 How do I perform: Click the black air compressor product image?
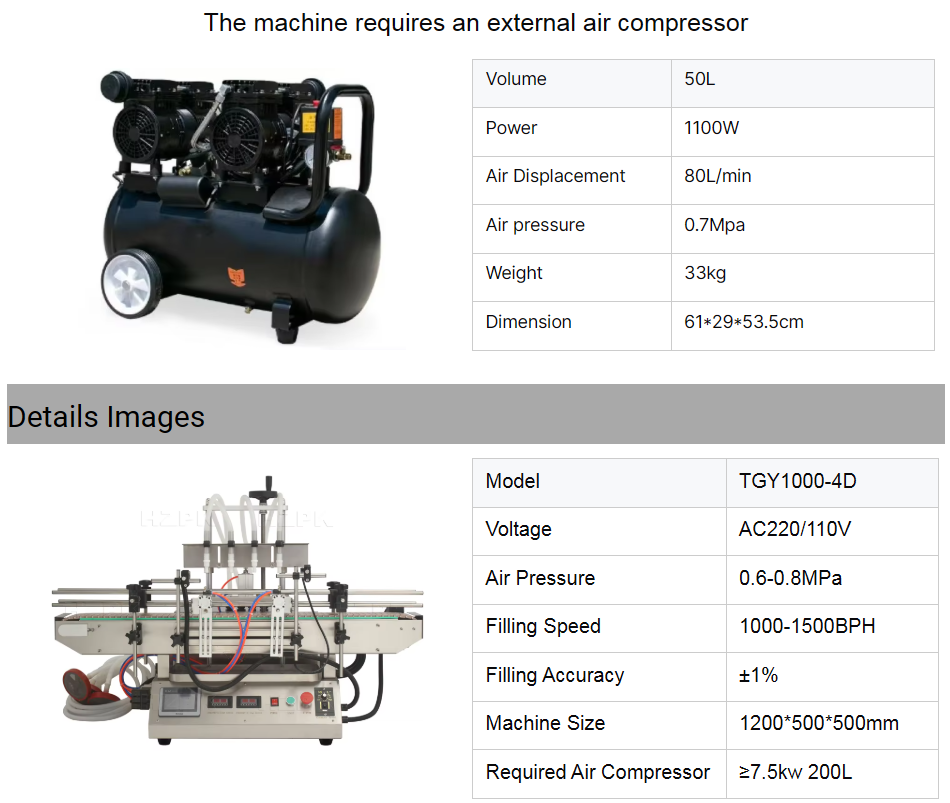coord(238,205)
